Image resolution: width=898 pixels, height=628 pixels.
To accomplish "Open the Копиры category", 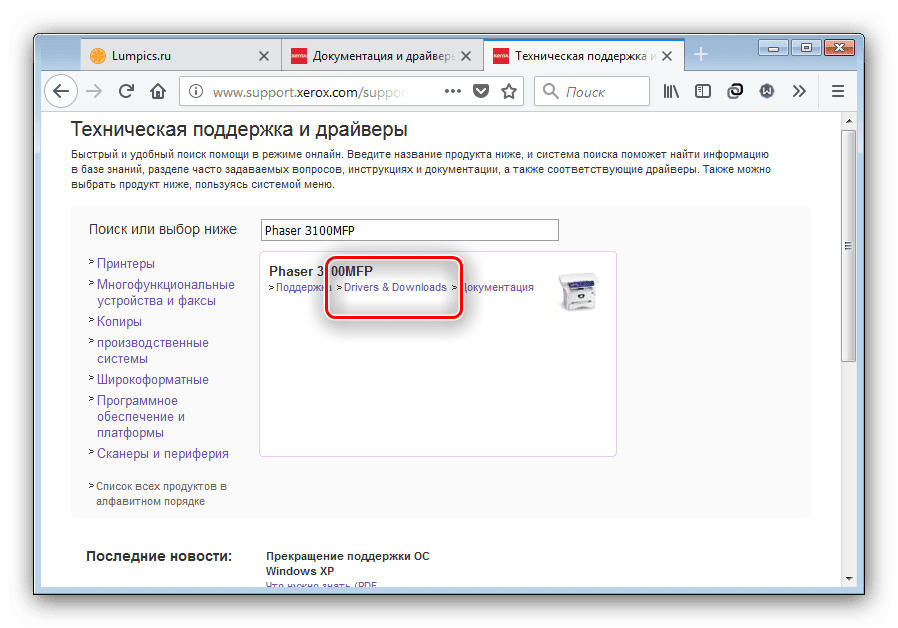I will tap(119, 321).
